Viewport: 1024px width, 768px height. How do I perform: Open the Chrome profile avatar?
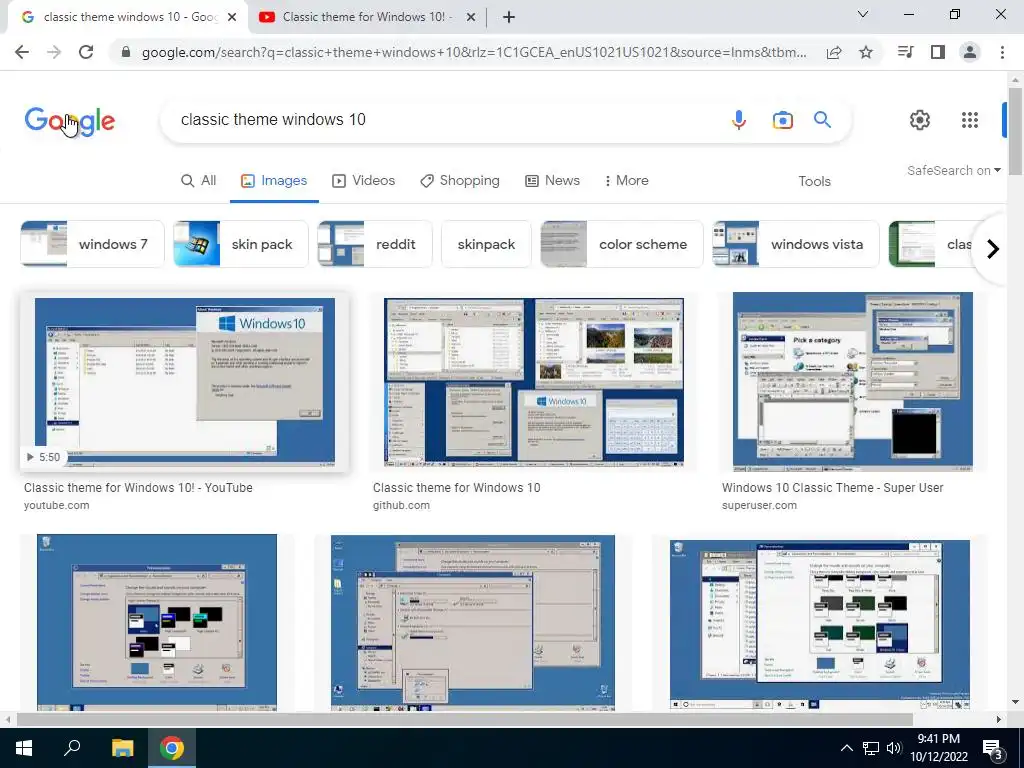970,52
